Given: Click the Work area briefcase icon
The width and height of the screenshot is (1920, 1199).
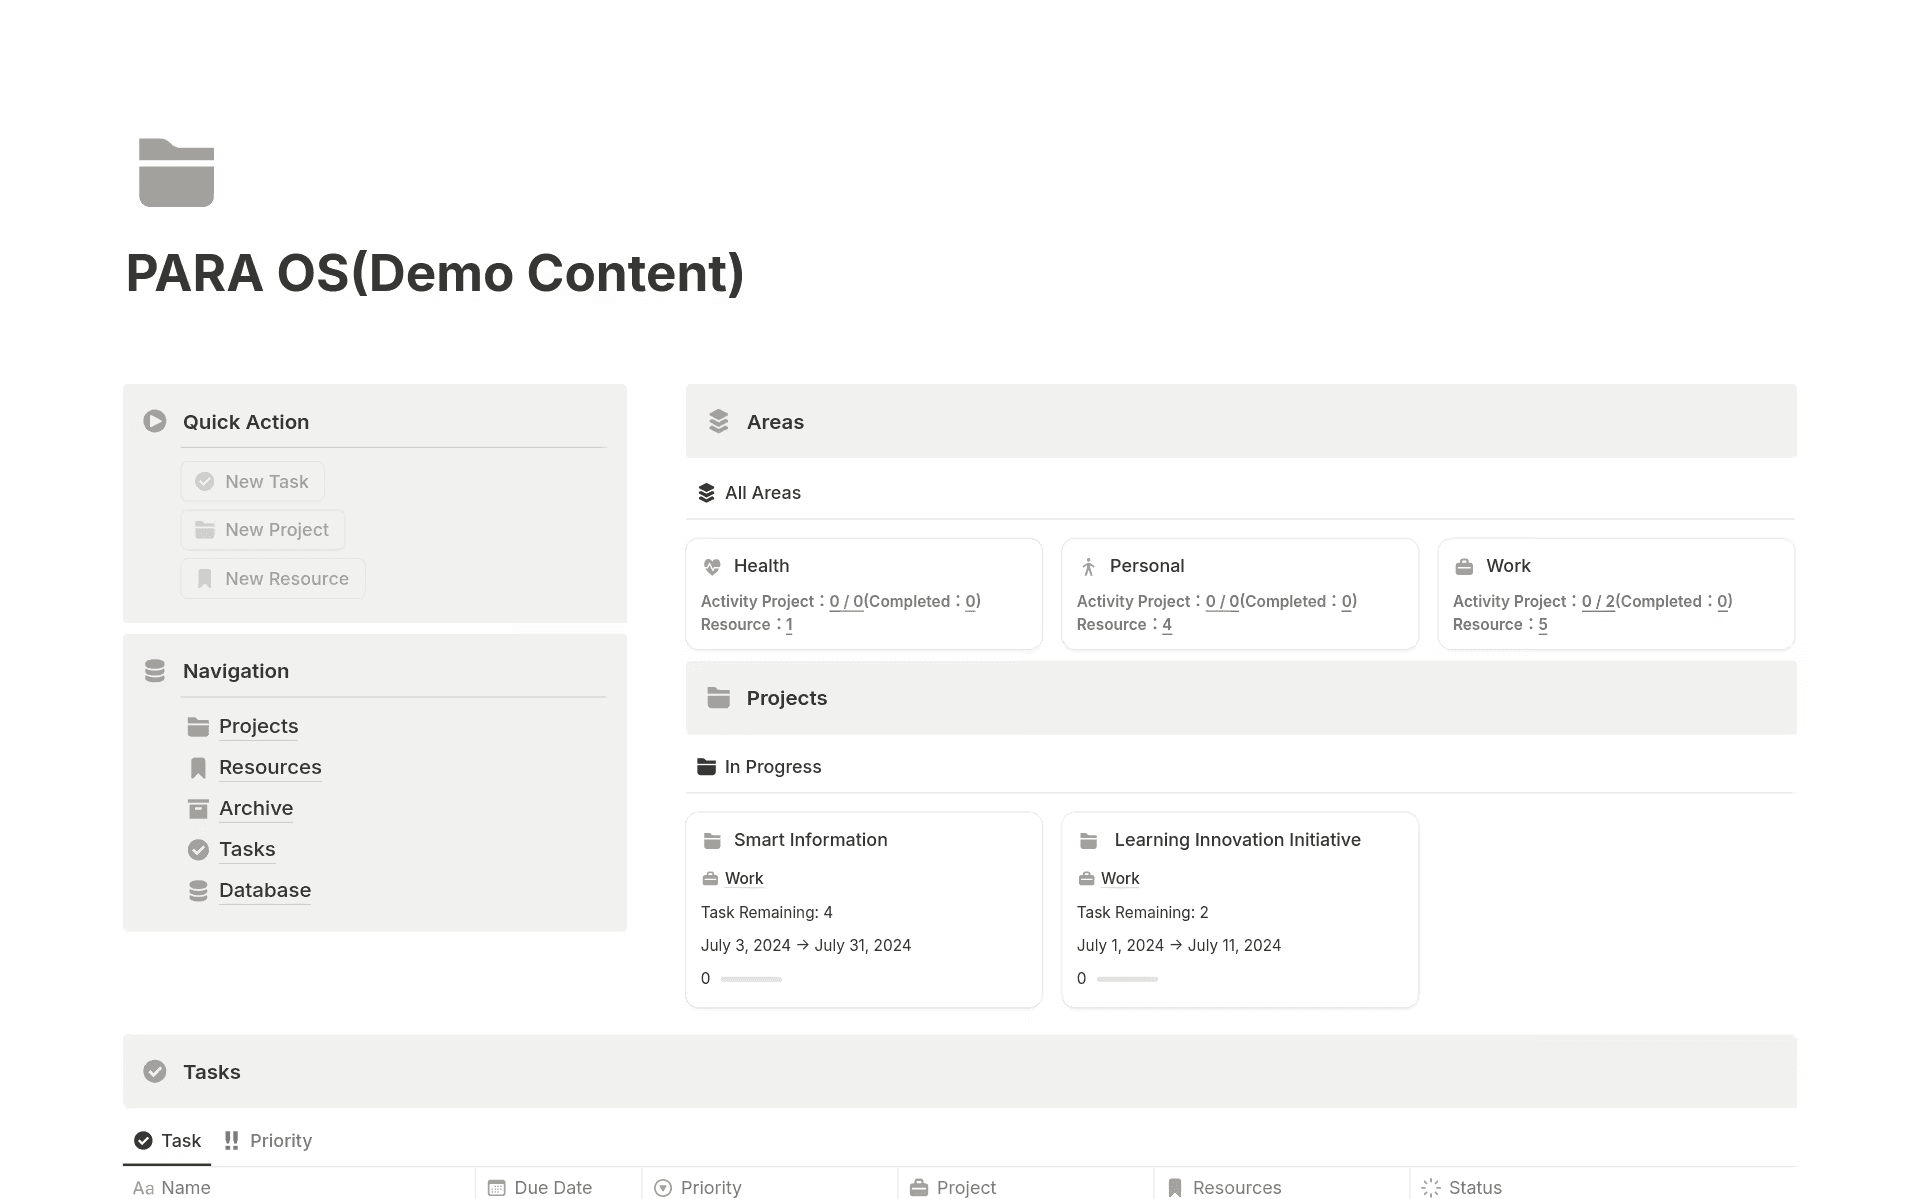Looking at the screenshot, I should coord(1464,566).
